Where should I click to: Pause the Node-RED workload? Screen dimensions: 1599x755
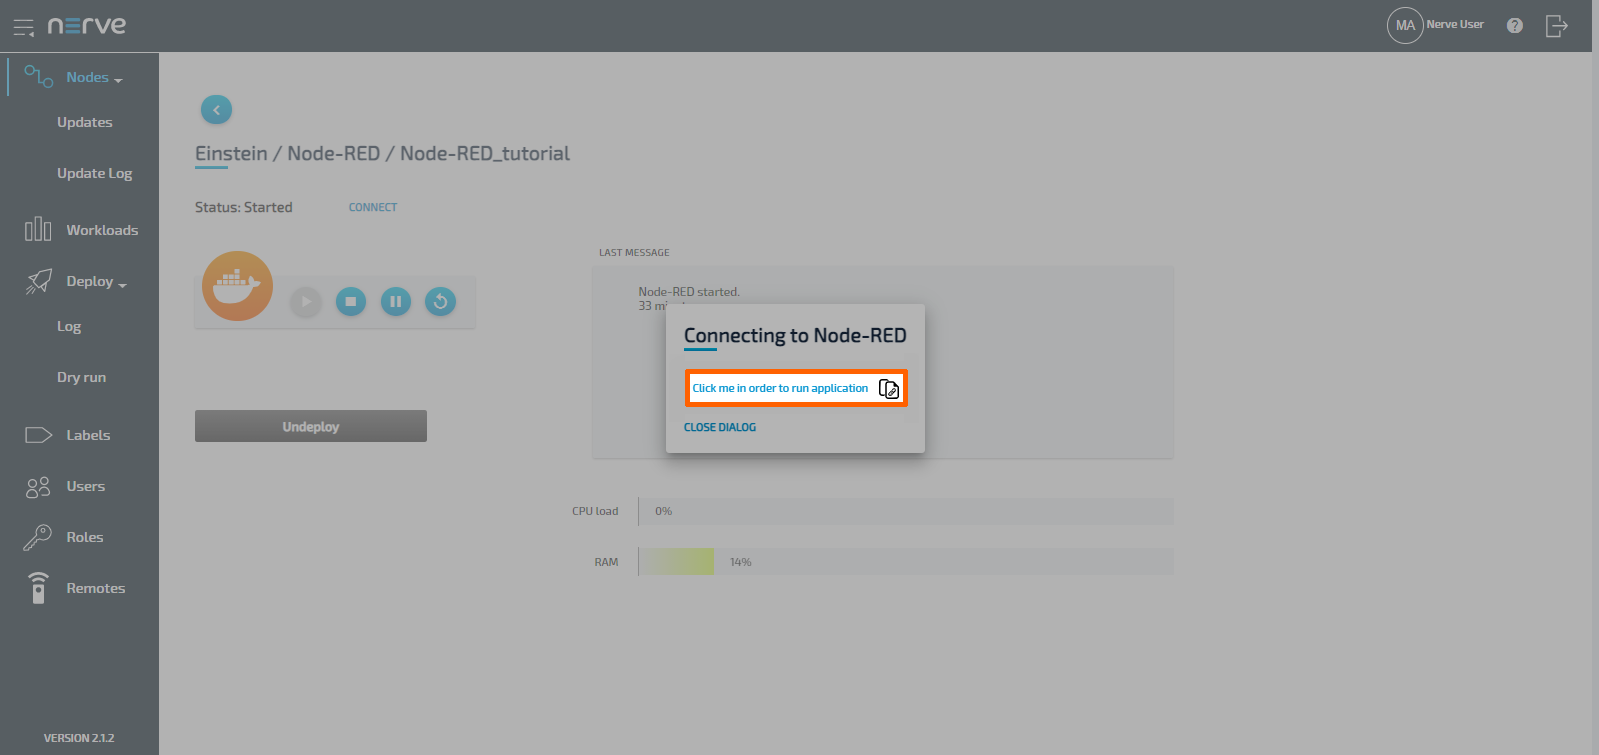point(396,301)
